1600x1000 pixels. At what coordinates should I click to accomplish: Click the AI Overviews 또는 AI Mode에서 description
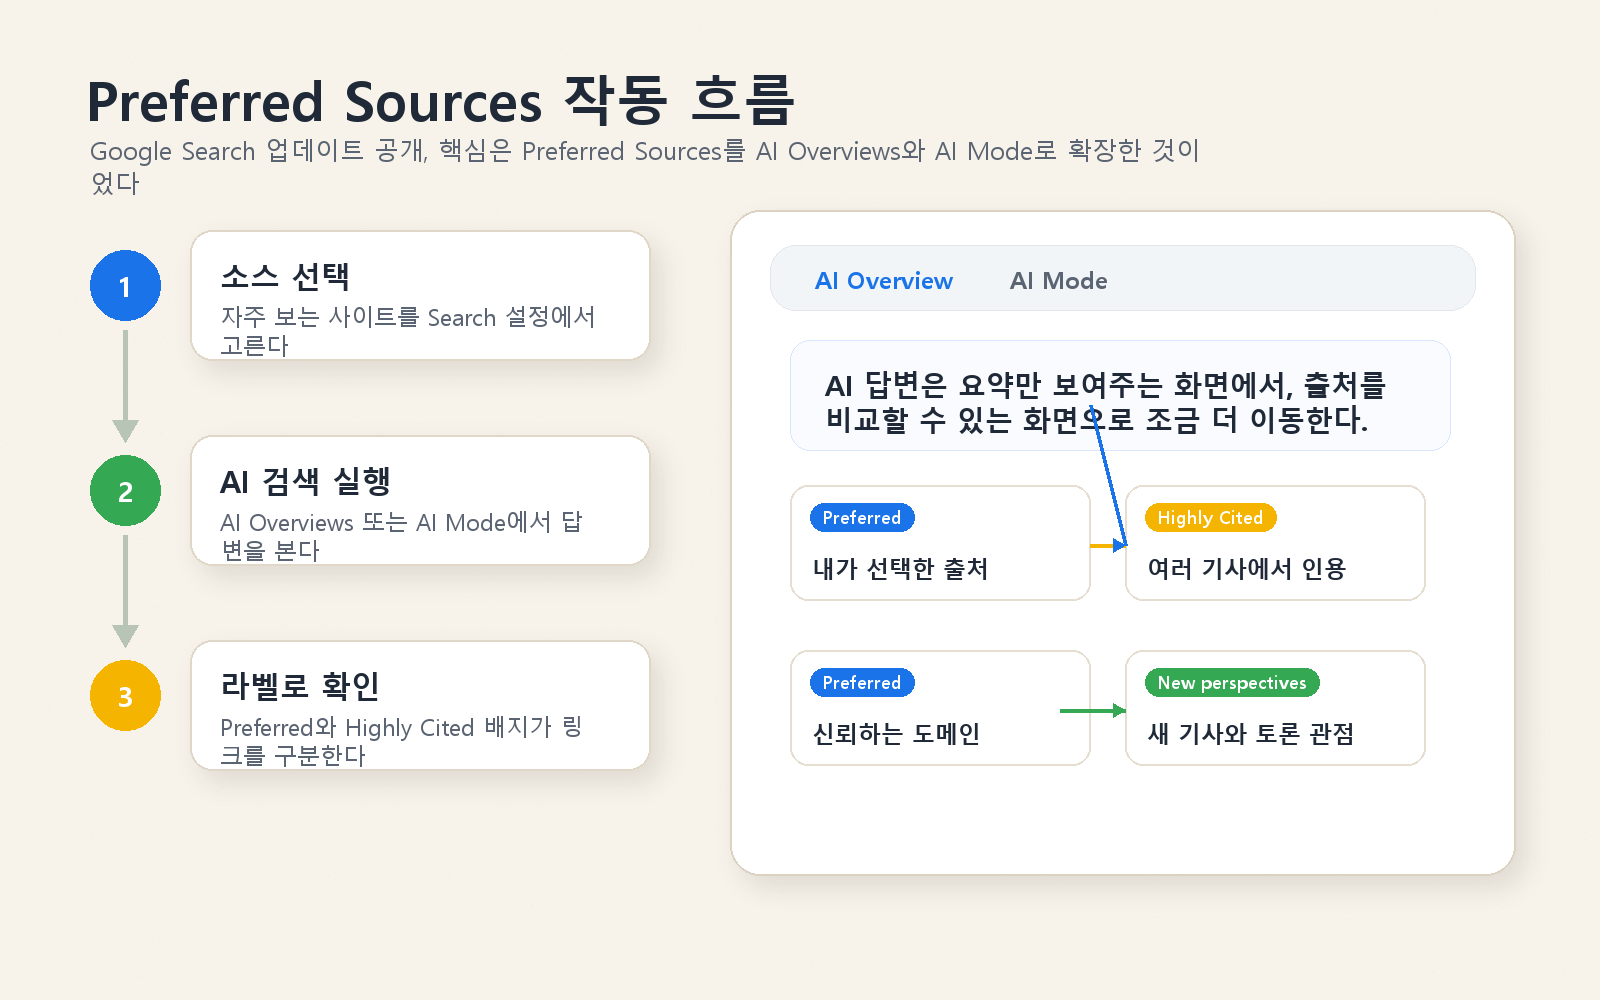(401, 536)
